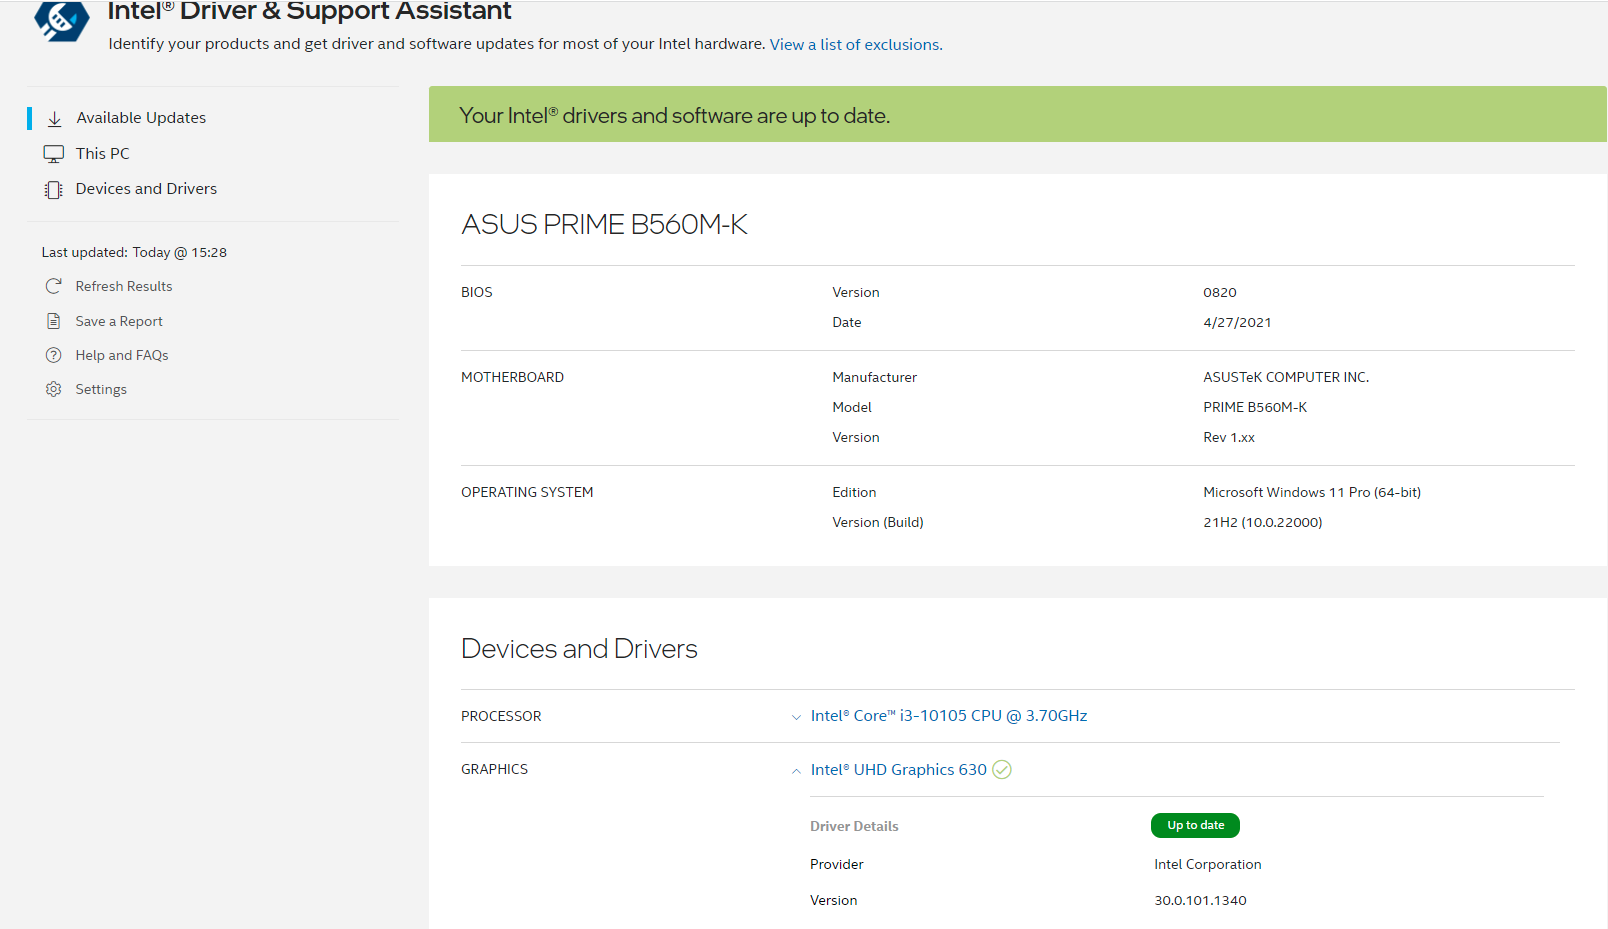This screenshot has width=1608, height=929.
Task: Click the Settings gear icon
Action: click(x=54, y=389)
